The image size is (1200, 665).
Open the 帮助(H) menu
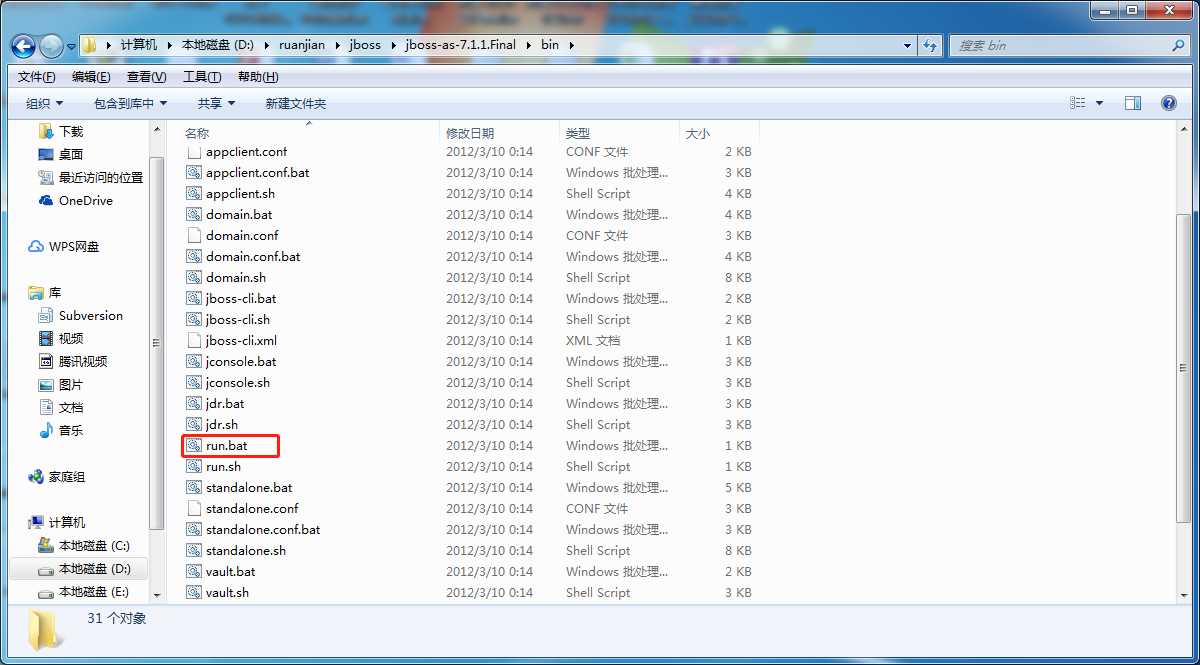pos(258,77)
